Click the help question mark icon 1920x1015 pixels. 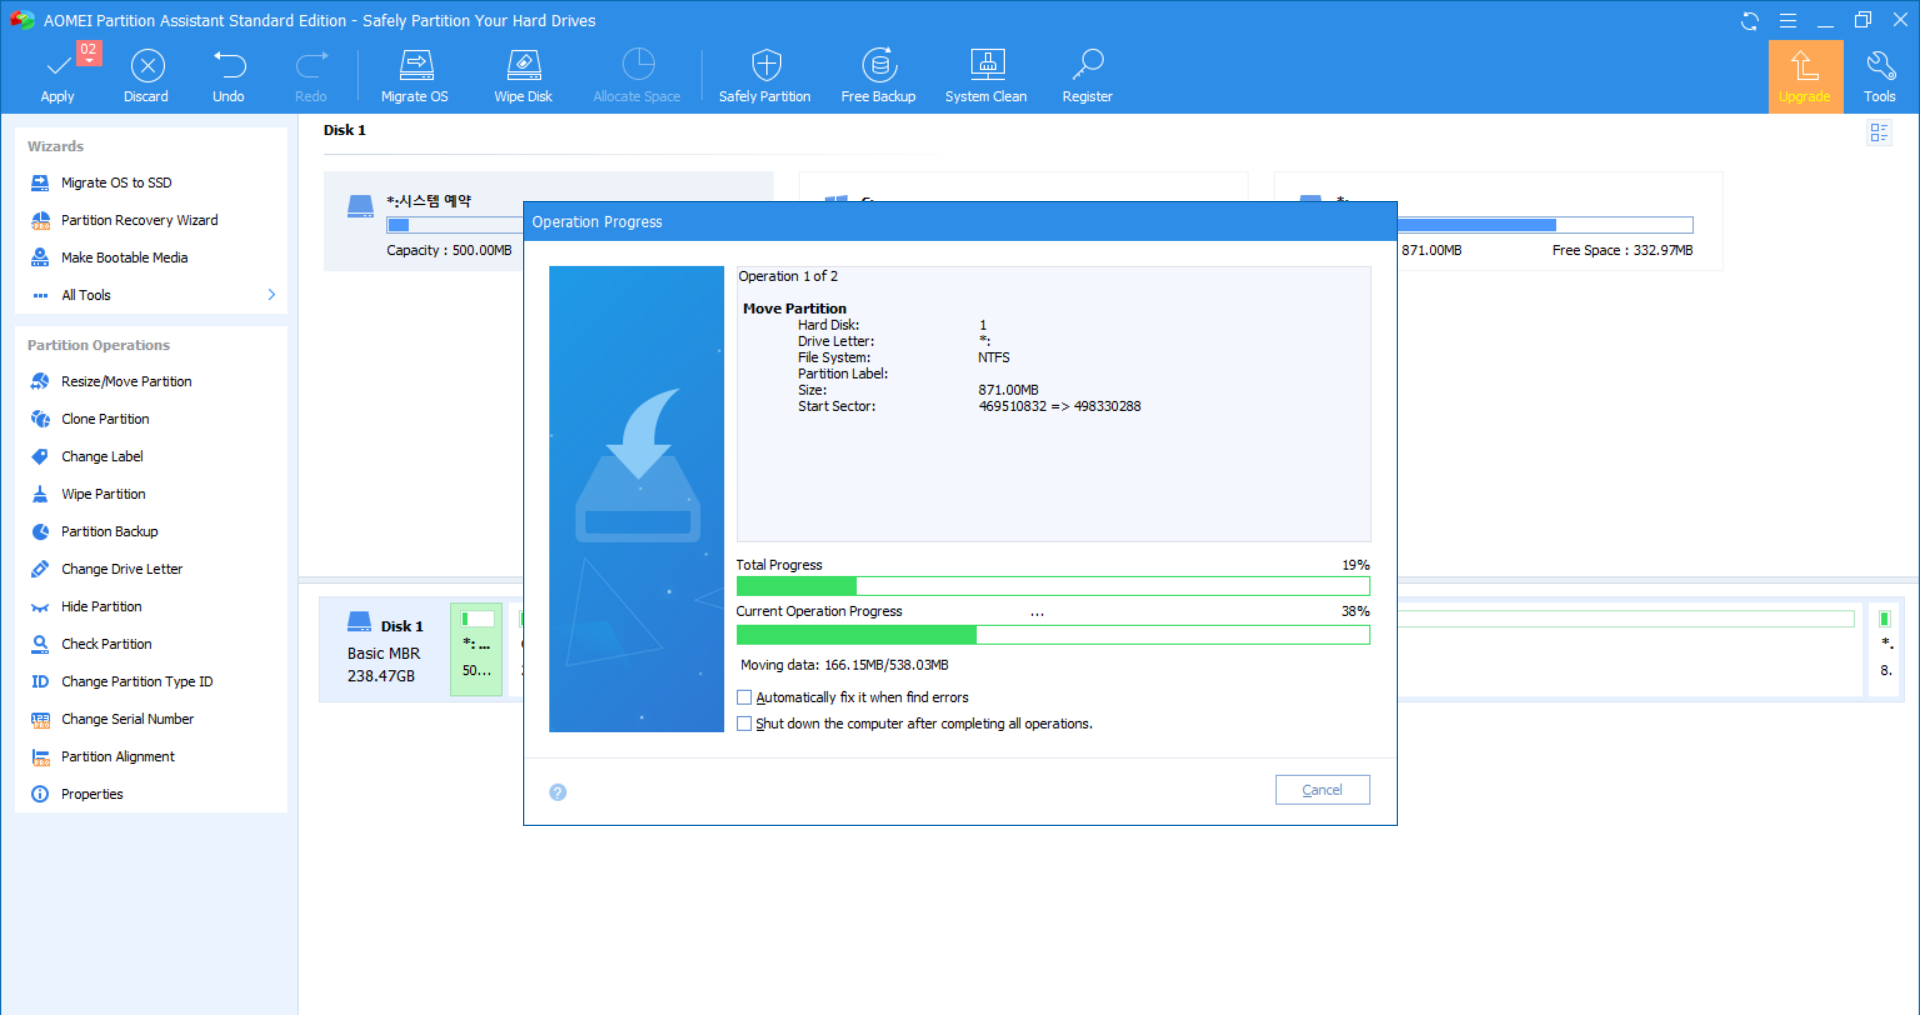point(558,792)
